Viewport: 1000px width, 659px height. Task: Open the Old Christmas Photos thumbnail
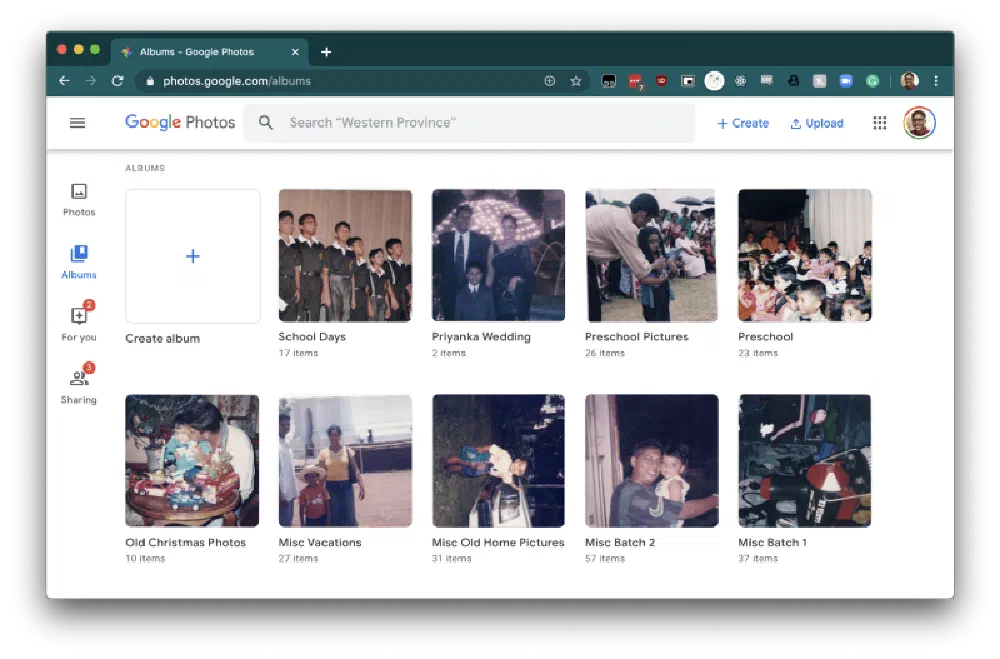[192, 461]
